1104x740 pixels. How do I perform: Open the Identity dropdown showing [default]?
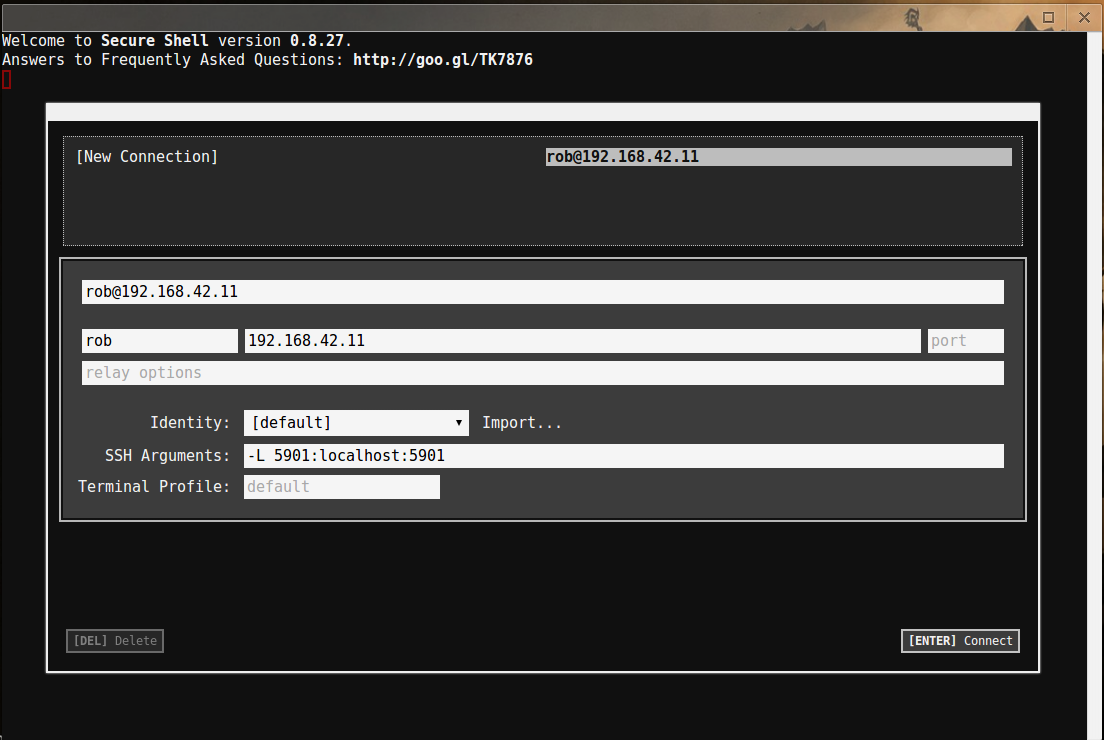pos(356,422)
